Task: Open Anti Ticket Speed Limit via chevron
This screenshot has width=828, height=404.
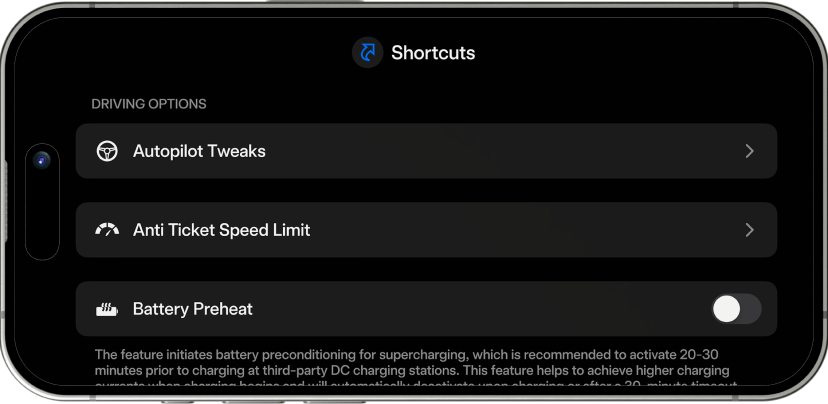Action: (750, 230)
